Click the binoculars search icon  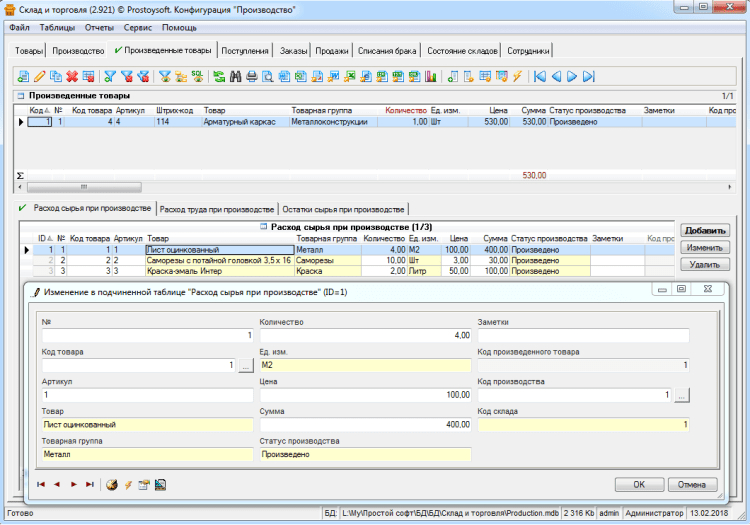point(235,76)
